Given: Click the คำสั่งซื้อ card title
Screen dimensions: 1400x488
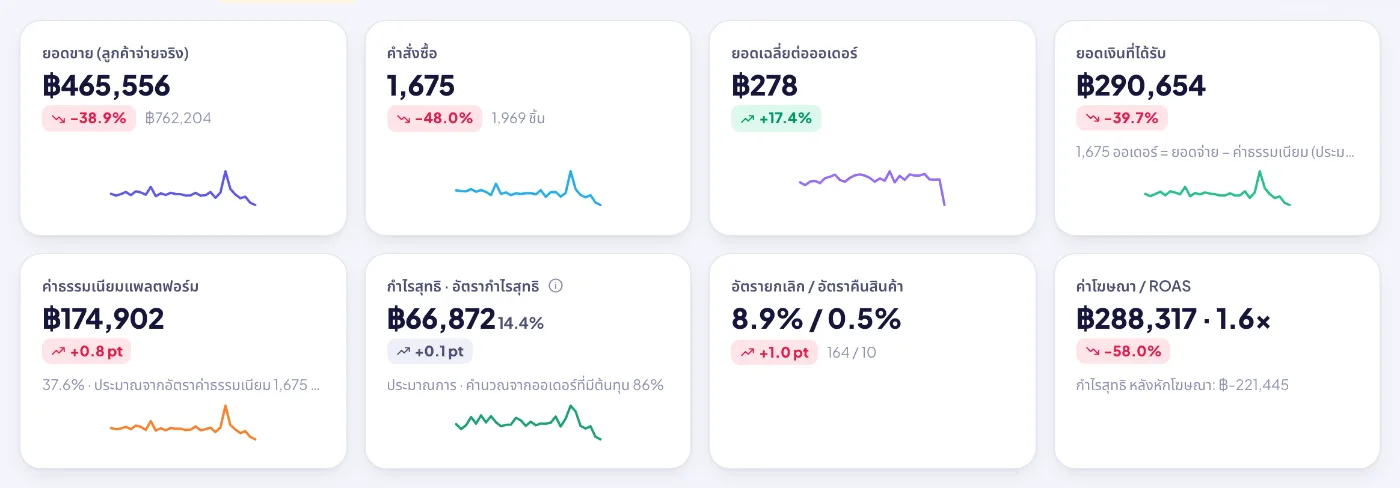Looking at the screenshot, I should coord(412,53).
